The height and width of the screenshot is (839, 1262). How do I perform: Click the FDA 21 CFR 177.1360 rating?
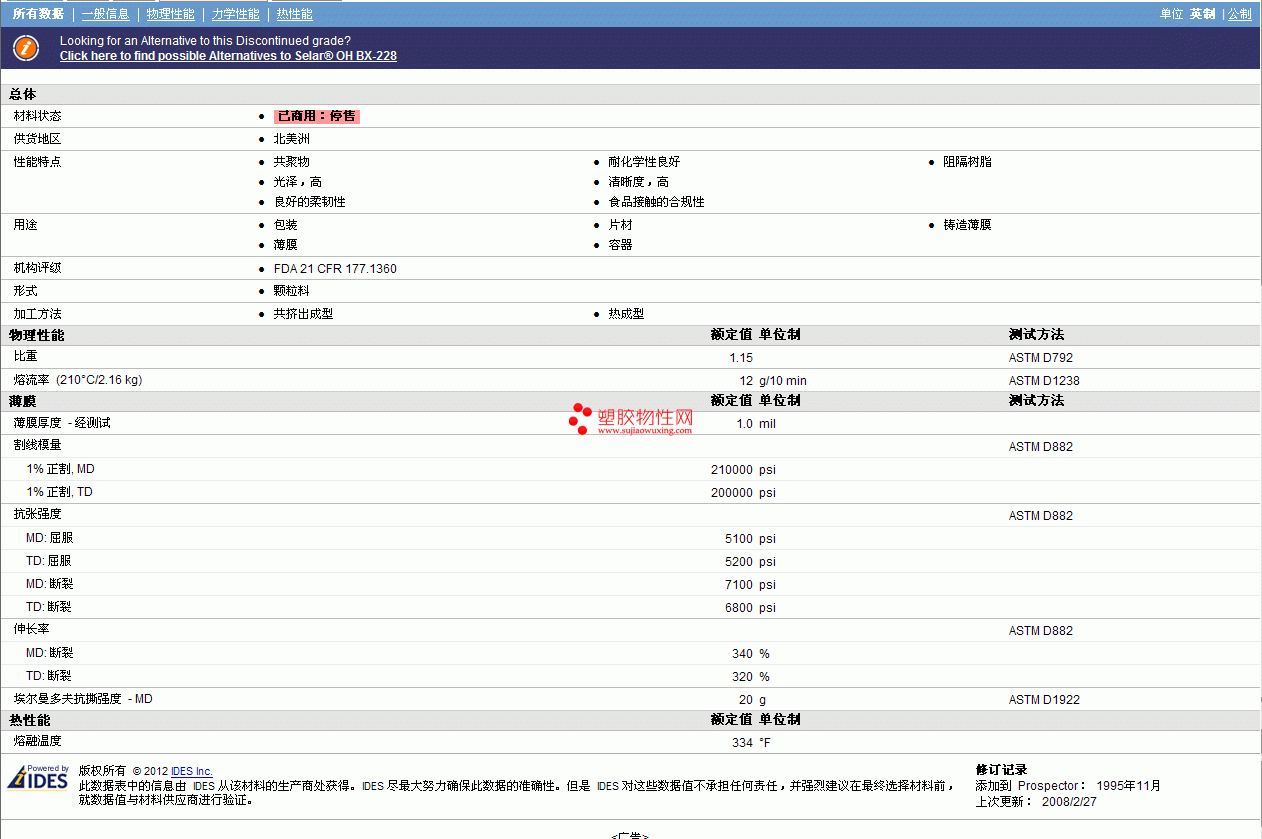[335, 269]
